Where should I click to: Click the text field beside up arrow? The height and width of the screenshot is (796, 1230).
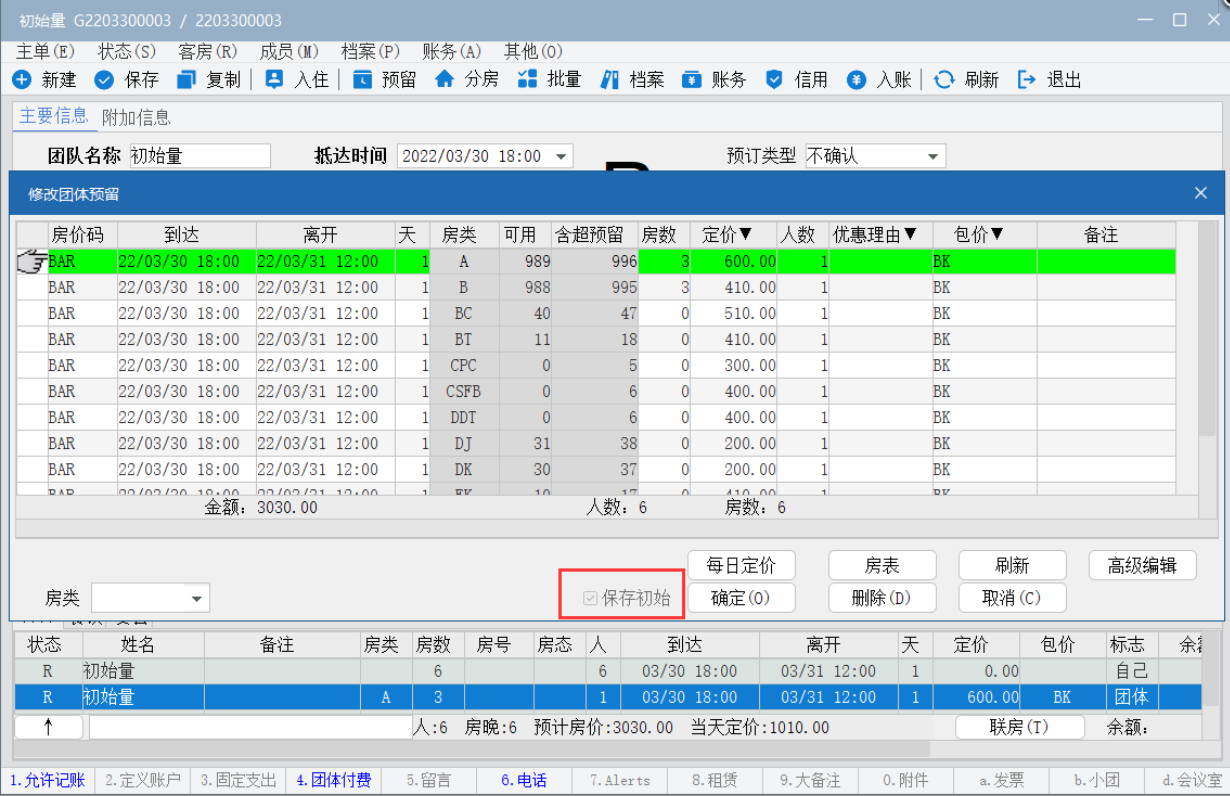250,727
